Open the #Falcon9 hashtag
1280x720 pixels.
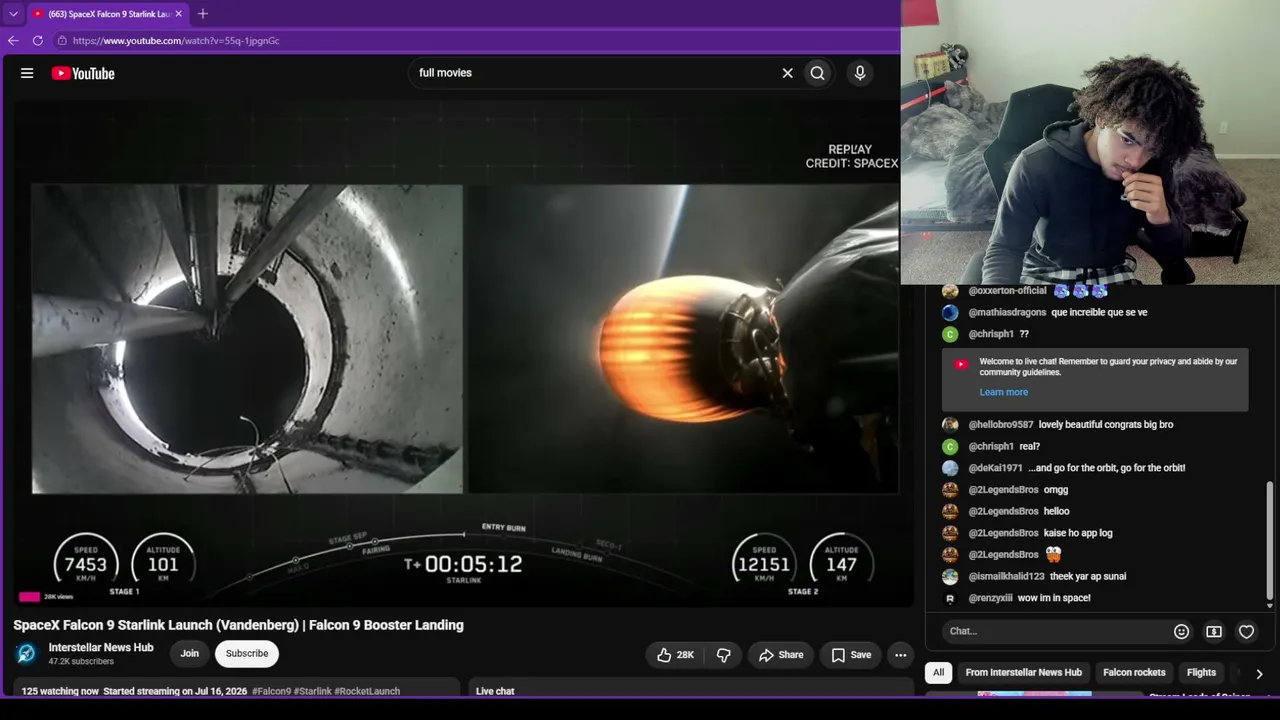(271, 691)
